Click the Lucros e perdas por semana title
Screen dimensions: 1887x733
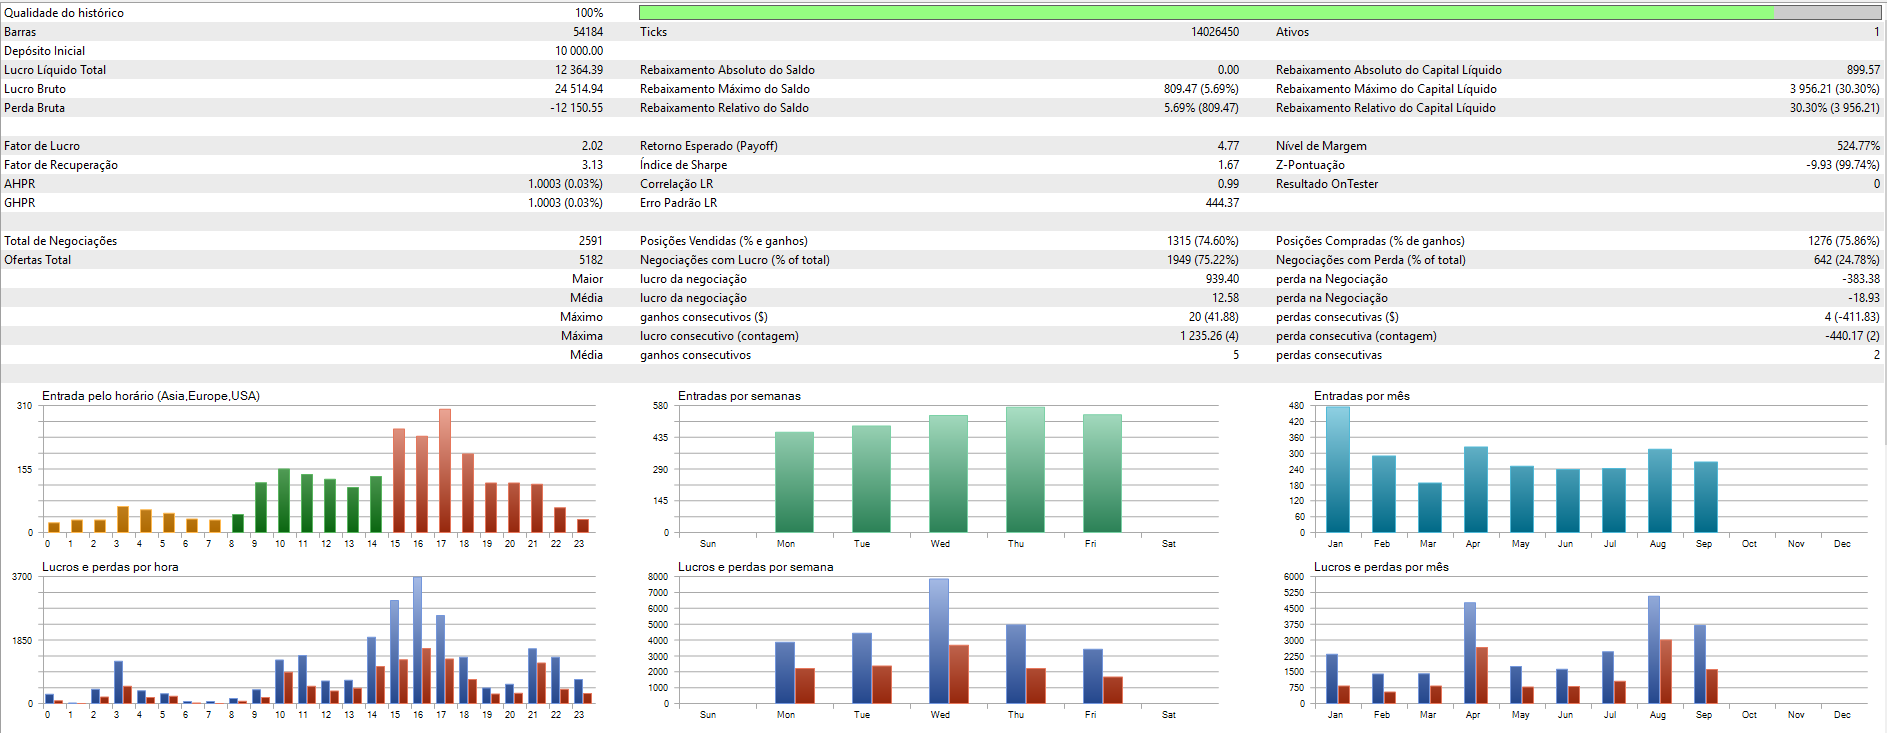(x=755, y=567)
